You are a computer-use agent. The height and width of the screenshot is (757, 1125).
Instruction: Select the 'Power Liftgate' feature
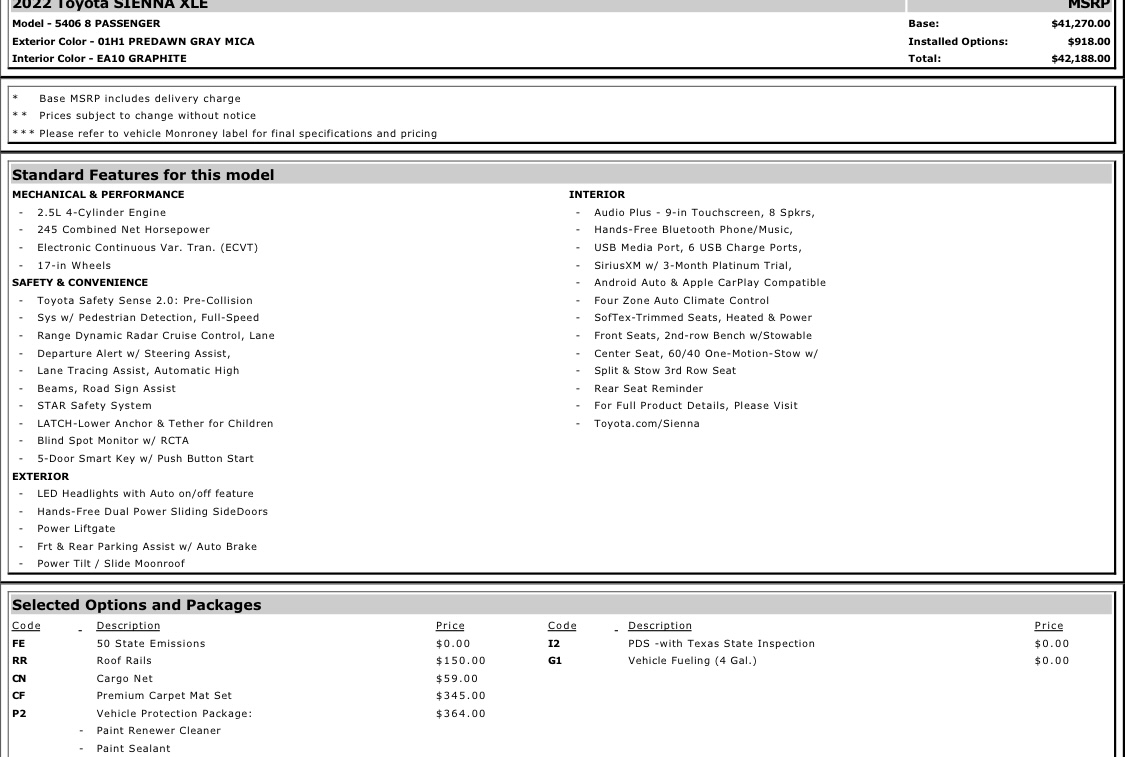pyautogui.click(x=76, y=529)
